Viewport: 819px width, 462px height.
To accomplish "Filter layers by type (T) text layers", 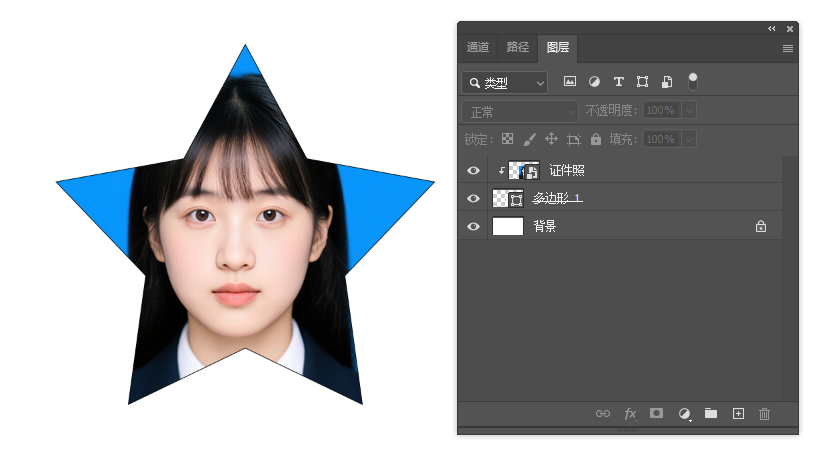I will (618, 82).
